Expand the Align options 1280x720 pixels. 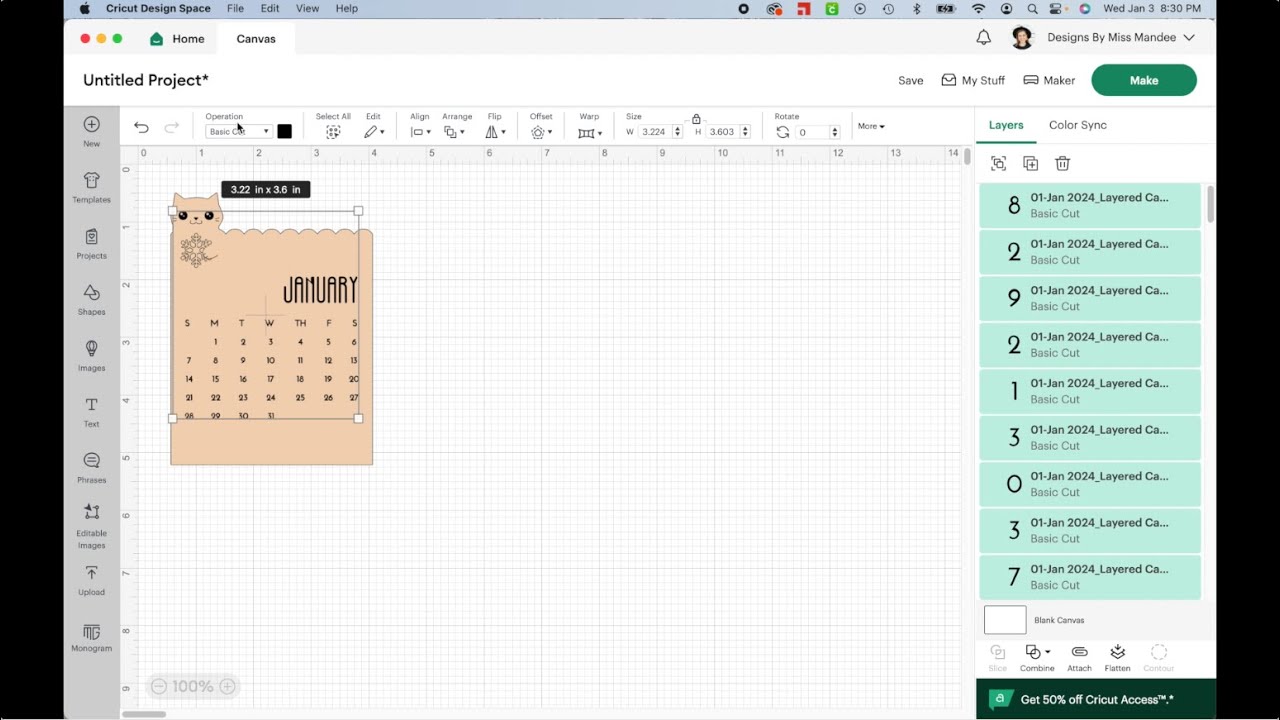point(420,132)
